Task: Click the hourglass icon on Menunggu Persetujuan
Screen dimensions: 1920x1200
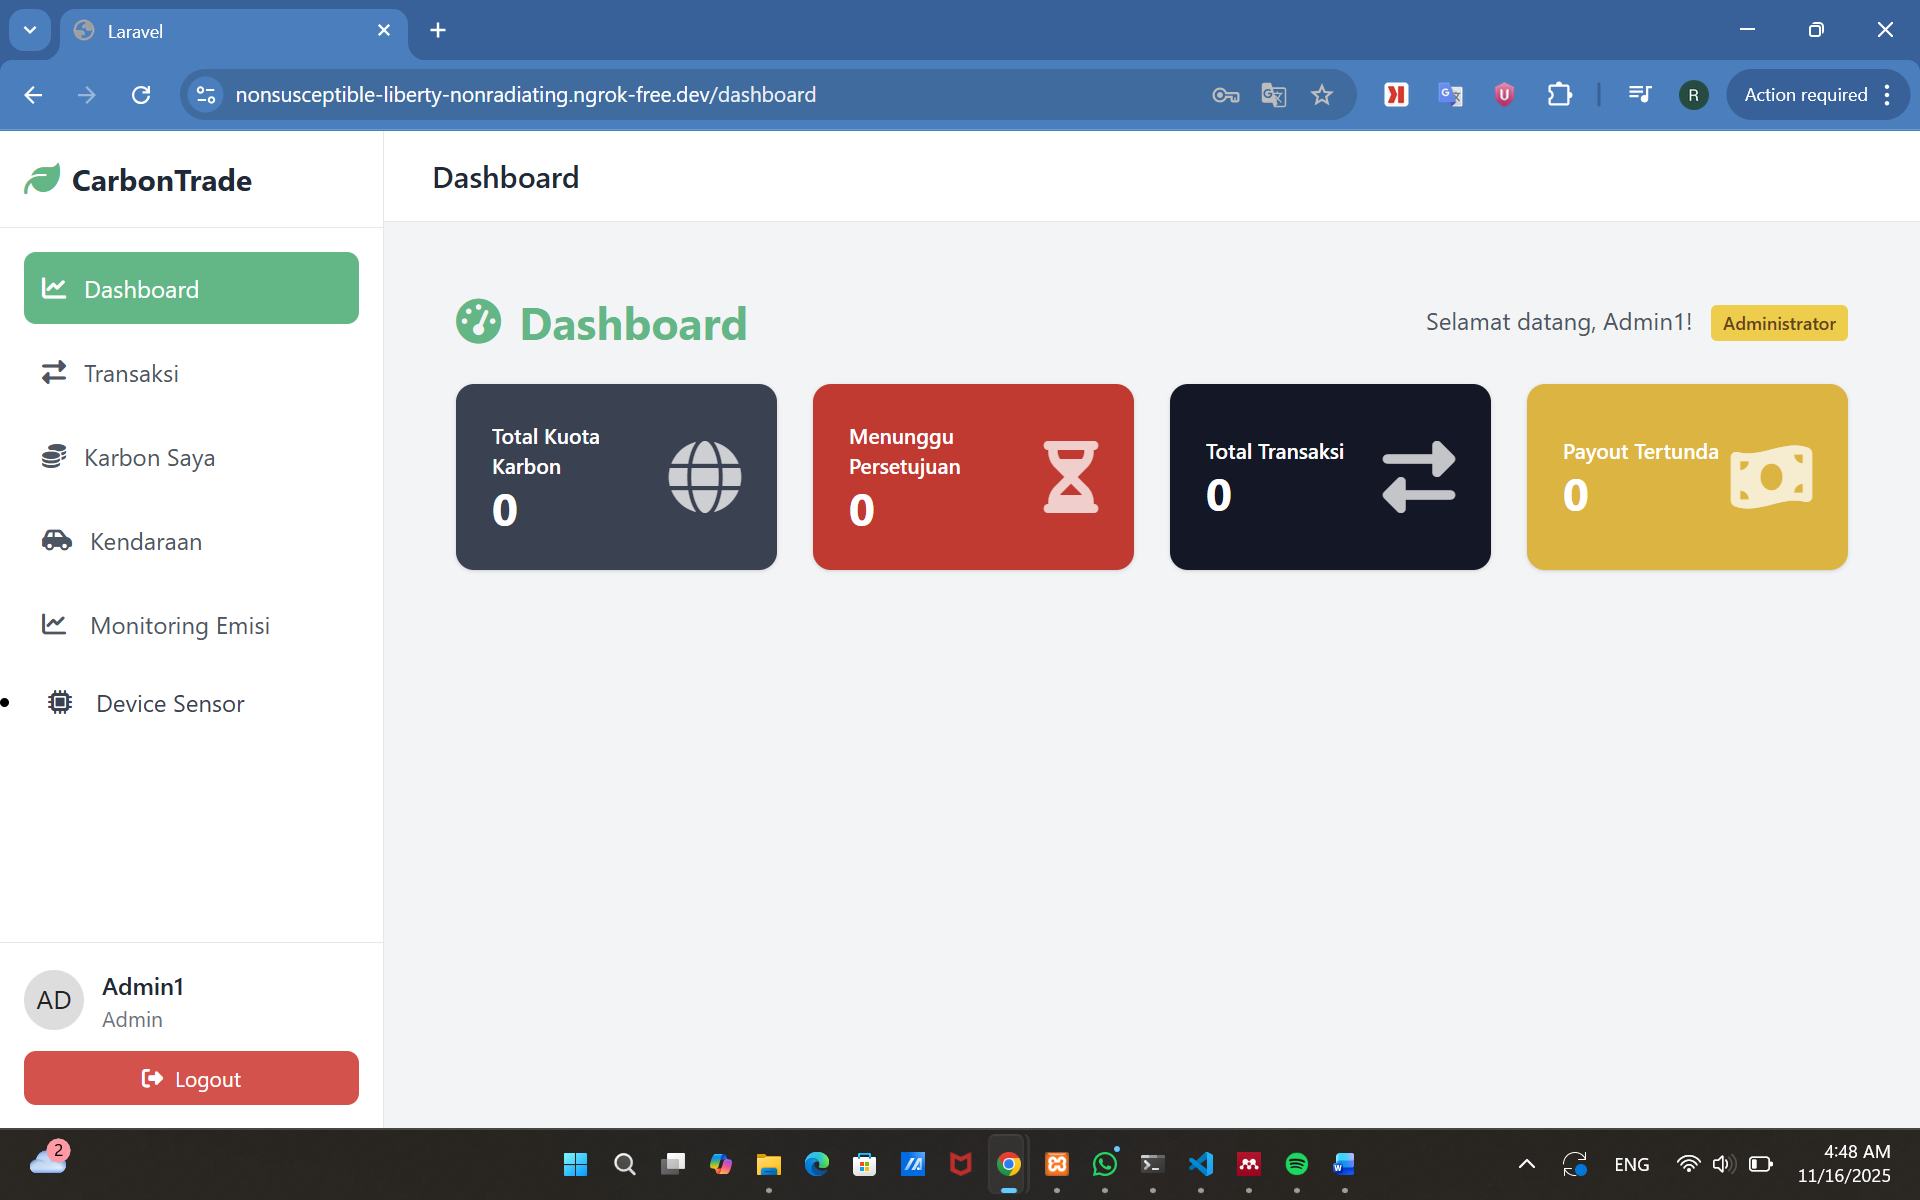Action: (x=1071, y=477)
